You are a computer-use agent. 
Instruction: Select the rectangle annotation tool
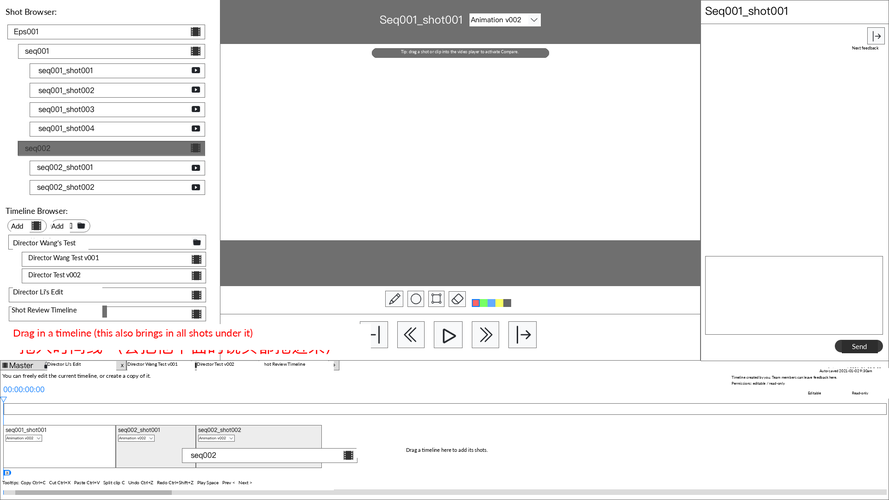(x=436, y=299)
